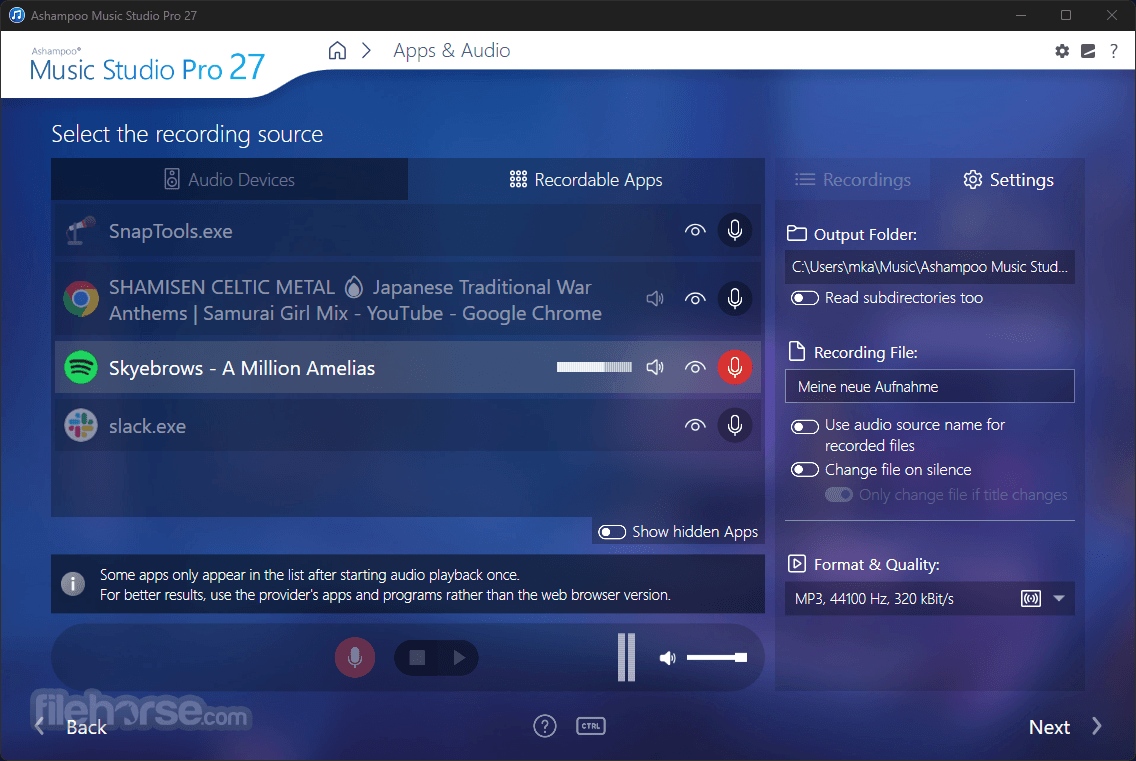The height and width of the screenshot is (761, 1136).
Task: Select the SnapTools.exe row
Action: pyautogui.click(x=408, y=230)
